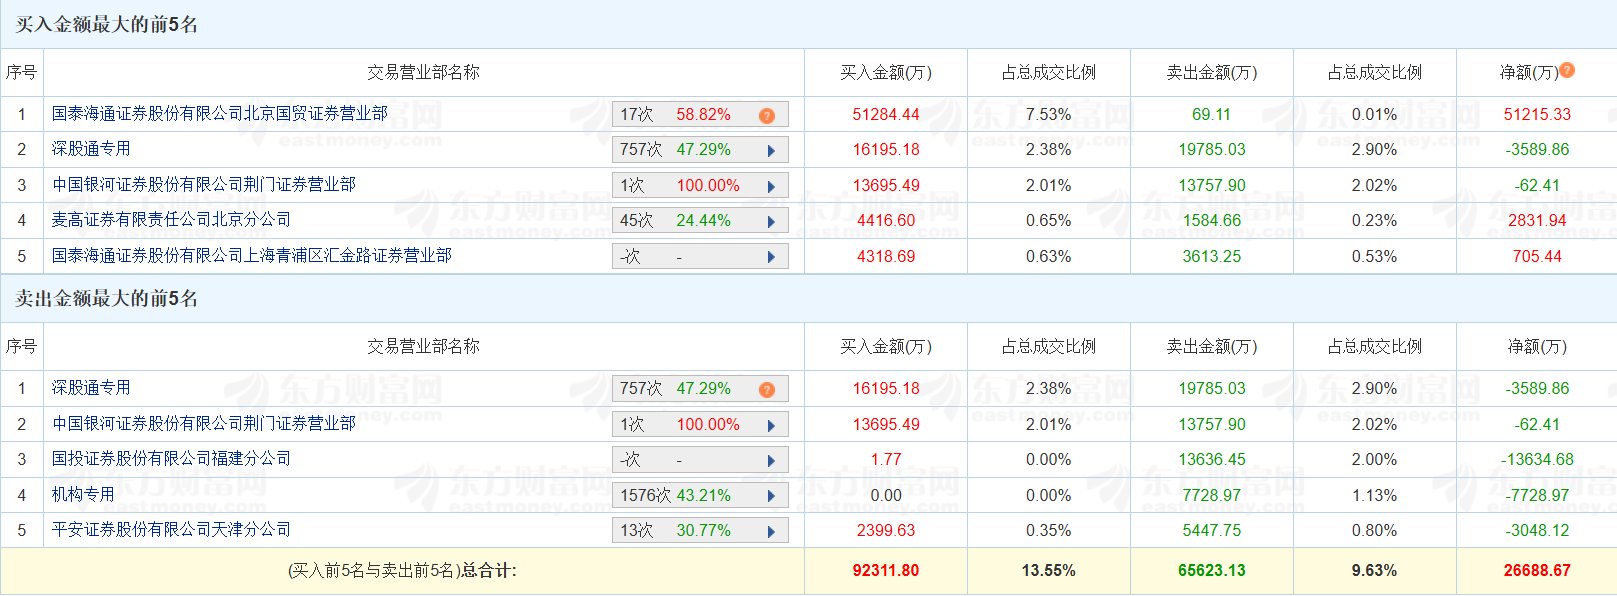
Task: Expand arrow for buy-table 中国银河荆门 row
Action: [x=771, y=187]
